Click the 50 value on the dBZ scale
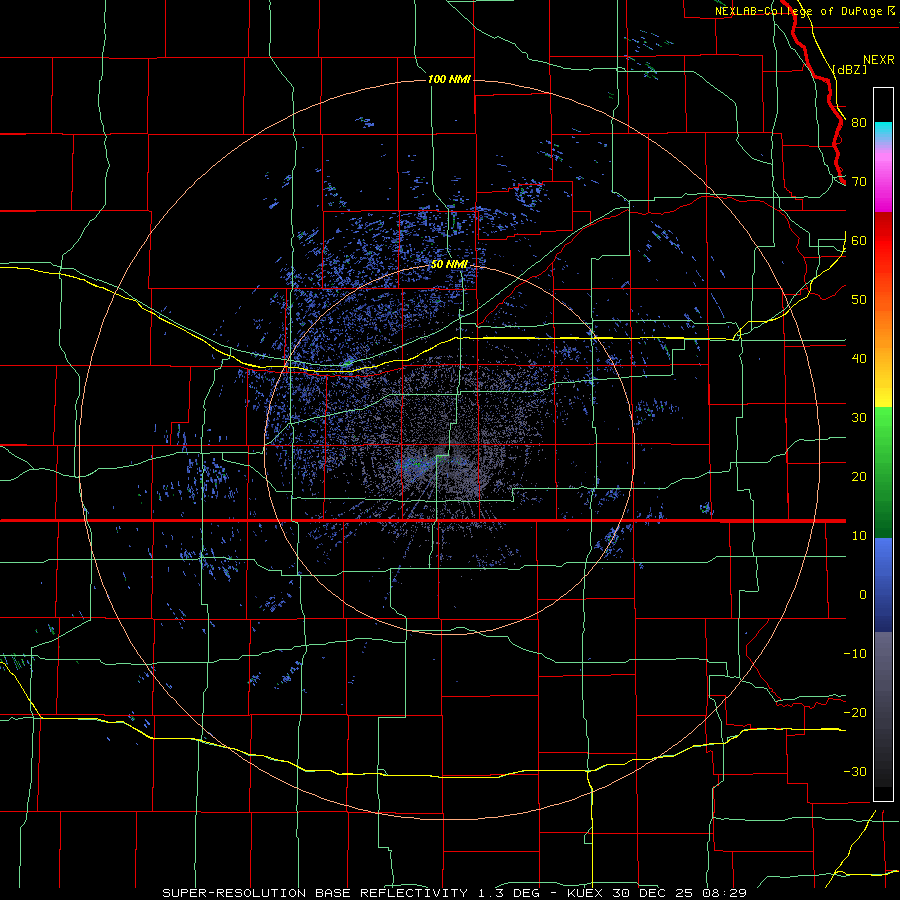The image size is (900, 900). pyautogui.click(x=859, y=300)
